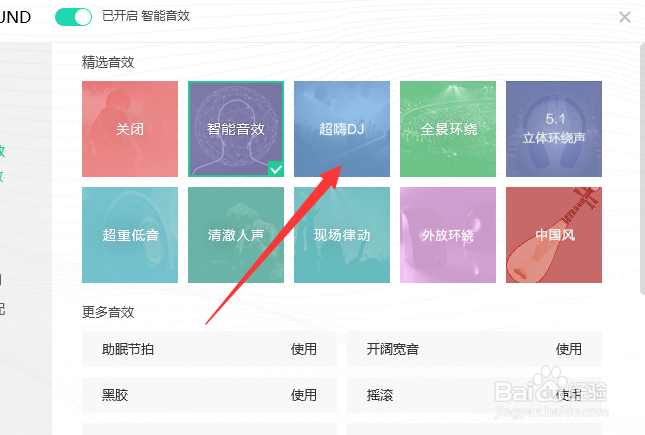This screenshot has height=435, width=645.
Task: Use the 摇滚 sound effect
Action: 568,395
